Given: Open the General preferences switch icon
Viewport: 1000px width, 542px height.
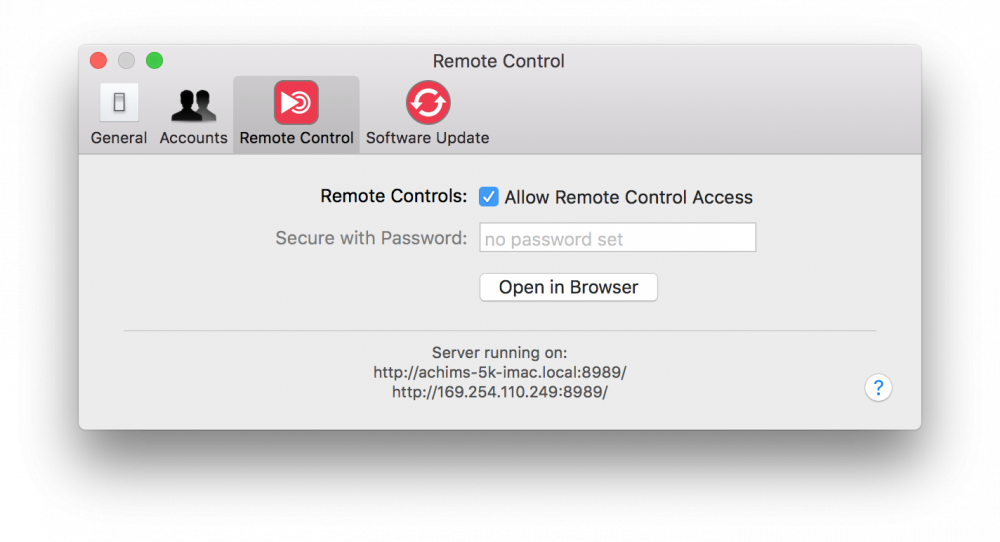Looking at the screenshot, I should [119, 103].
